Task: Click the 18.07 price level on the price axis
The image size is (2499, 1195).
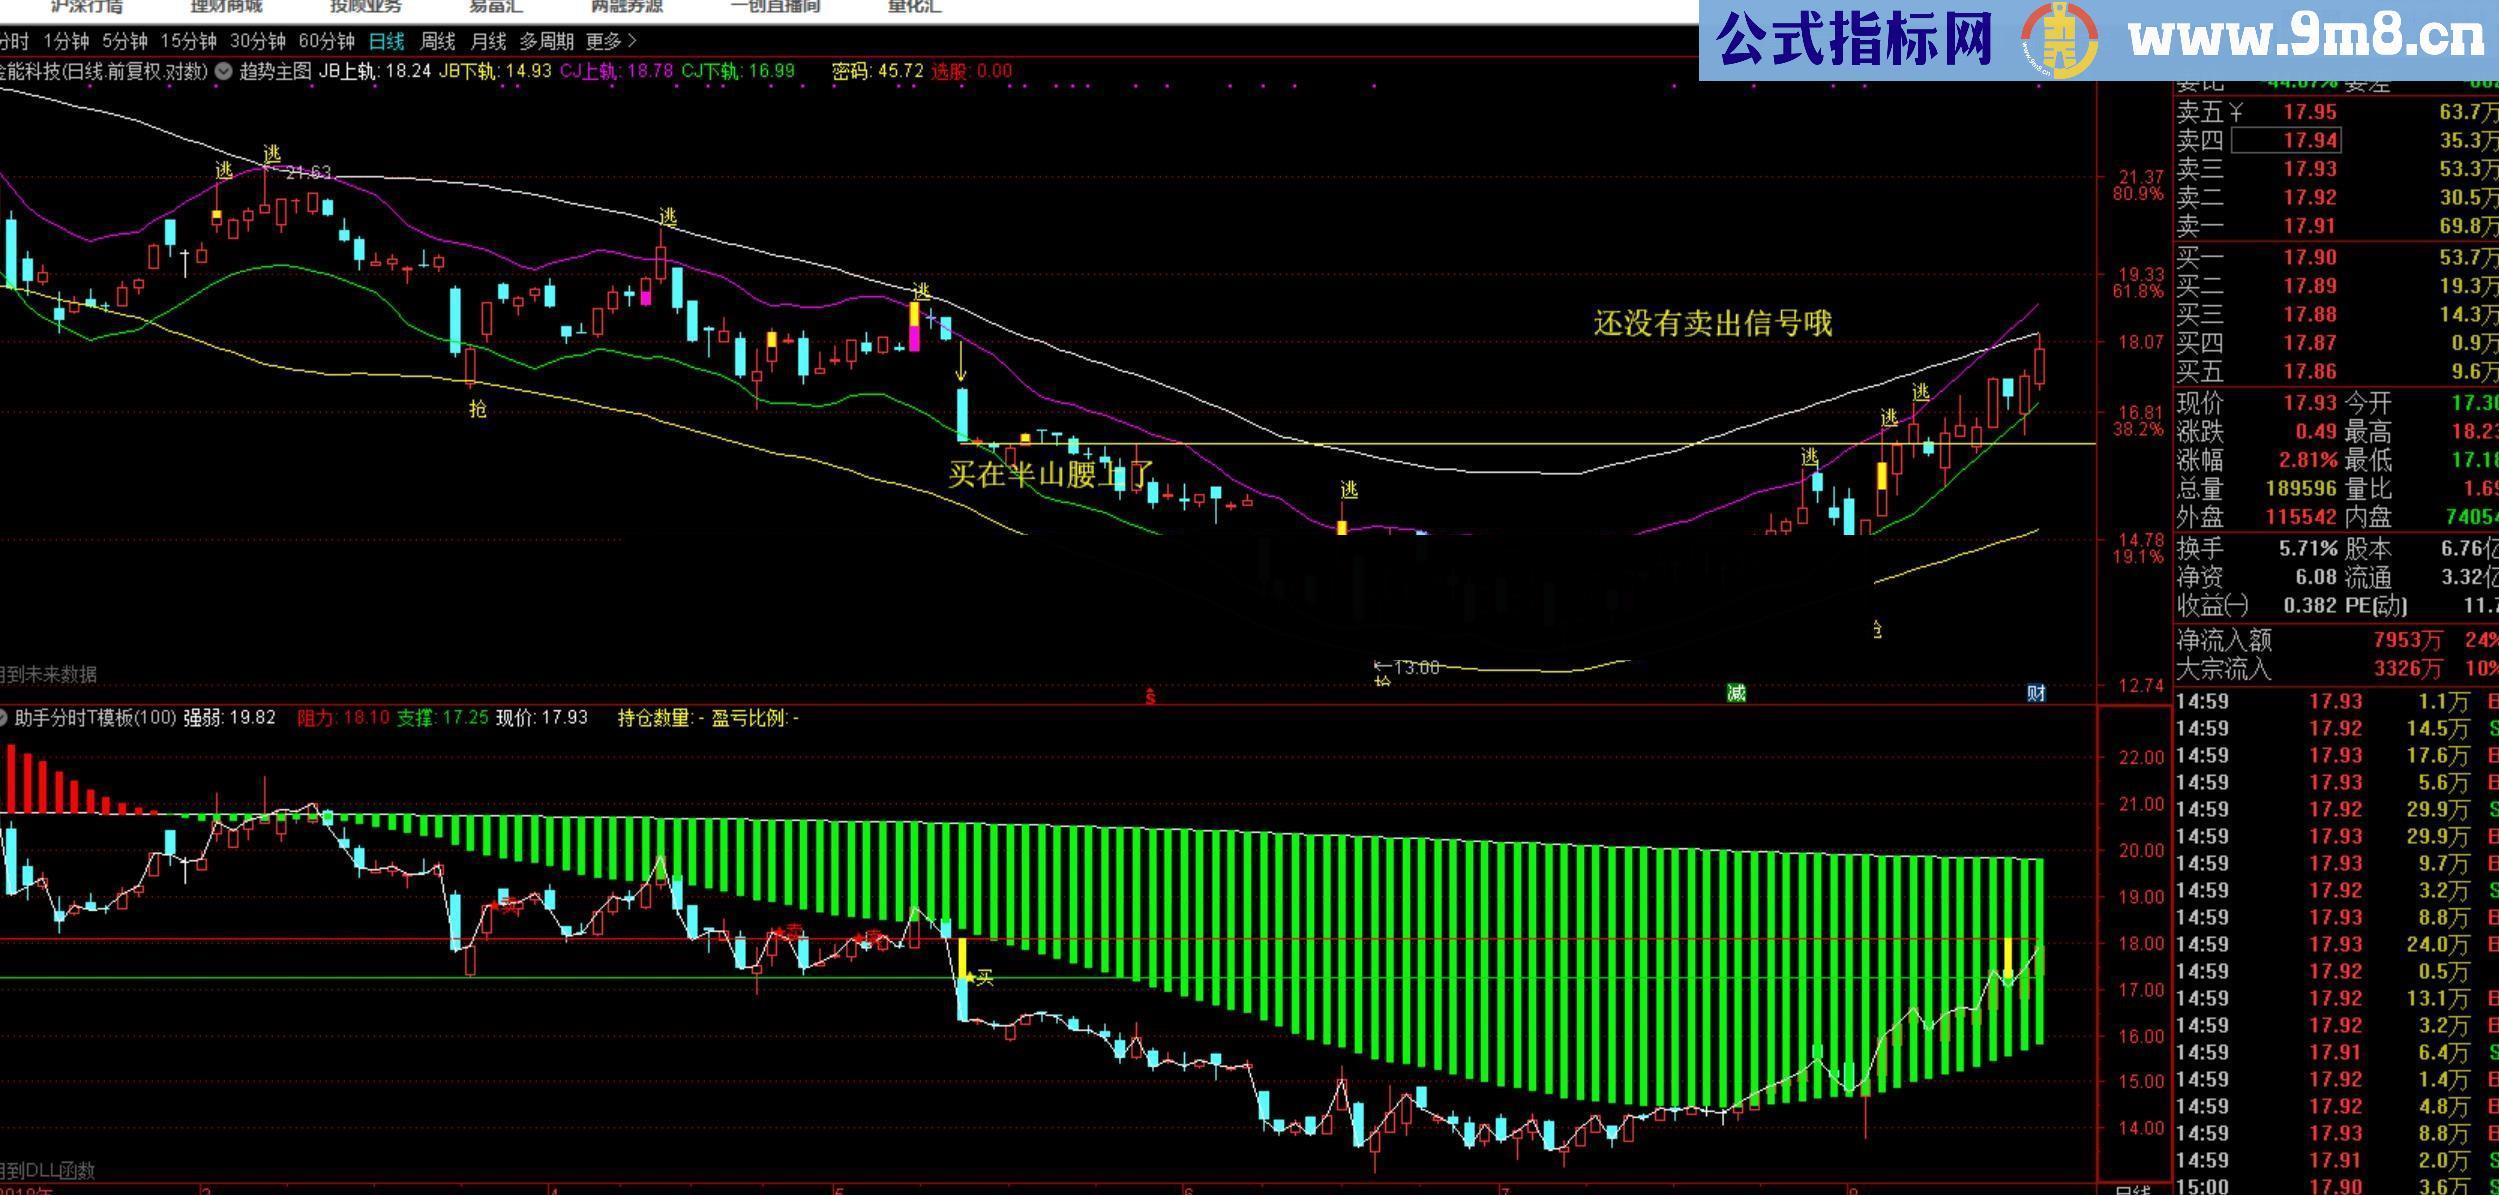Action: [2140, 342]
